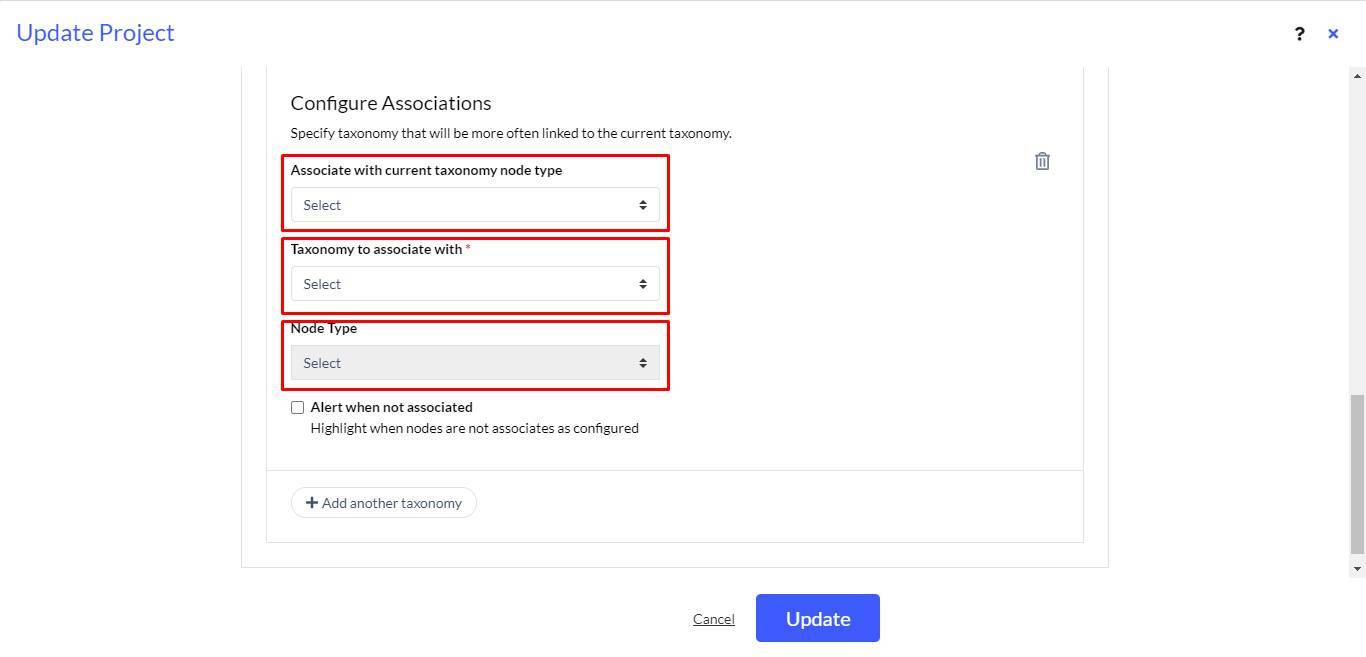The height and width of the screenshot is (657, 1366).
Task: Click the vertical scrollbar thumb
Action: coord(1358,474)
